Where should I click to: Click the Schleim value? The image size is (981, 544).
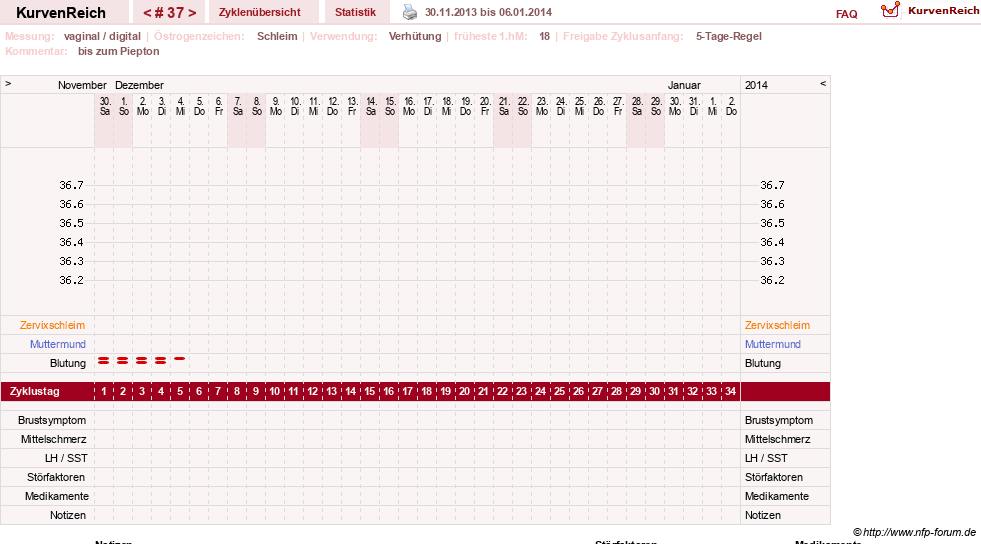(x=277, y=36)
